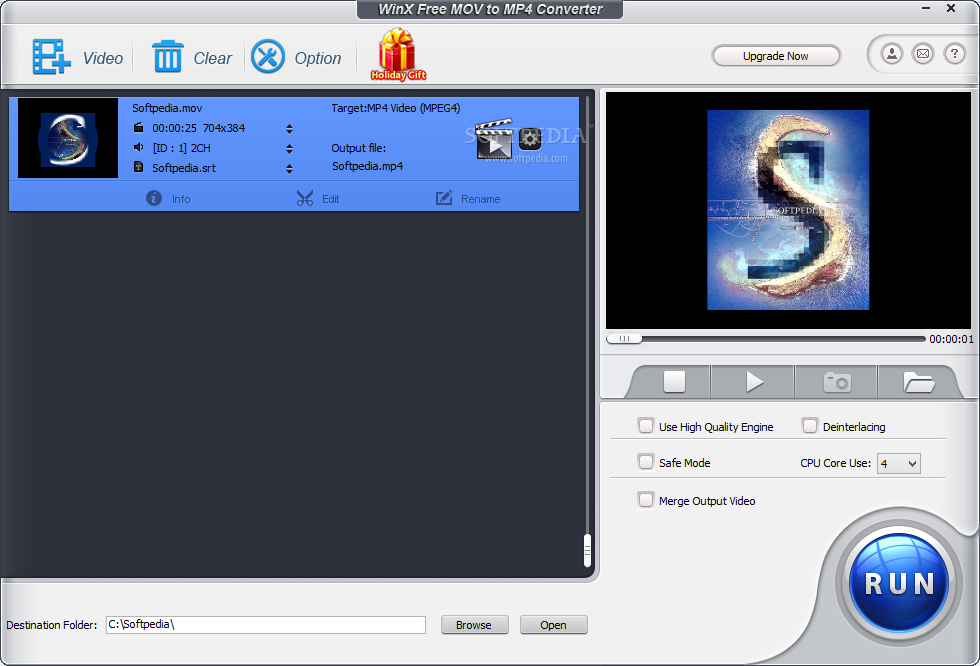Open the Option wrench icon
Viewport: 980px width, 666px height.
[x=268, y=57]
